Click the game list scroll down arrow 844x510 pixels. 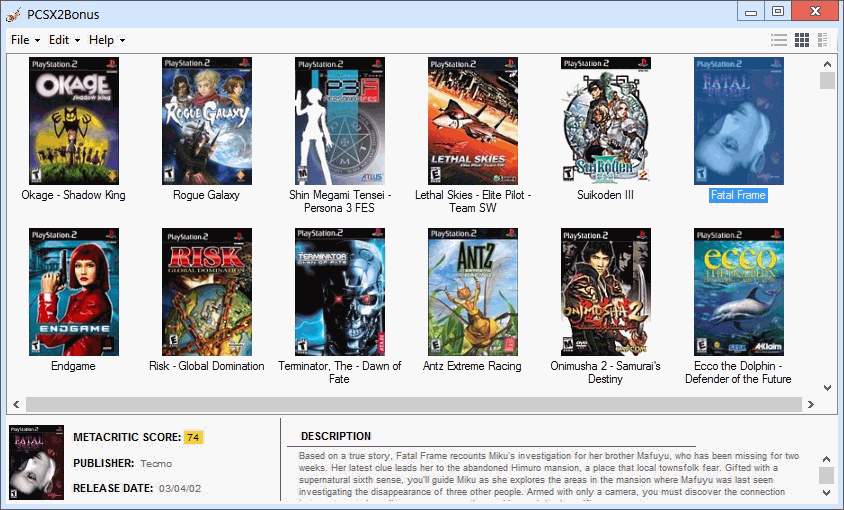coord(827,388)
